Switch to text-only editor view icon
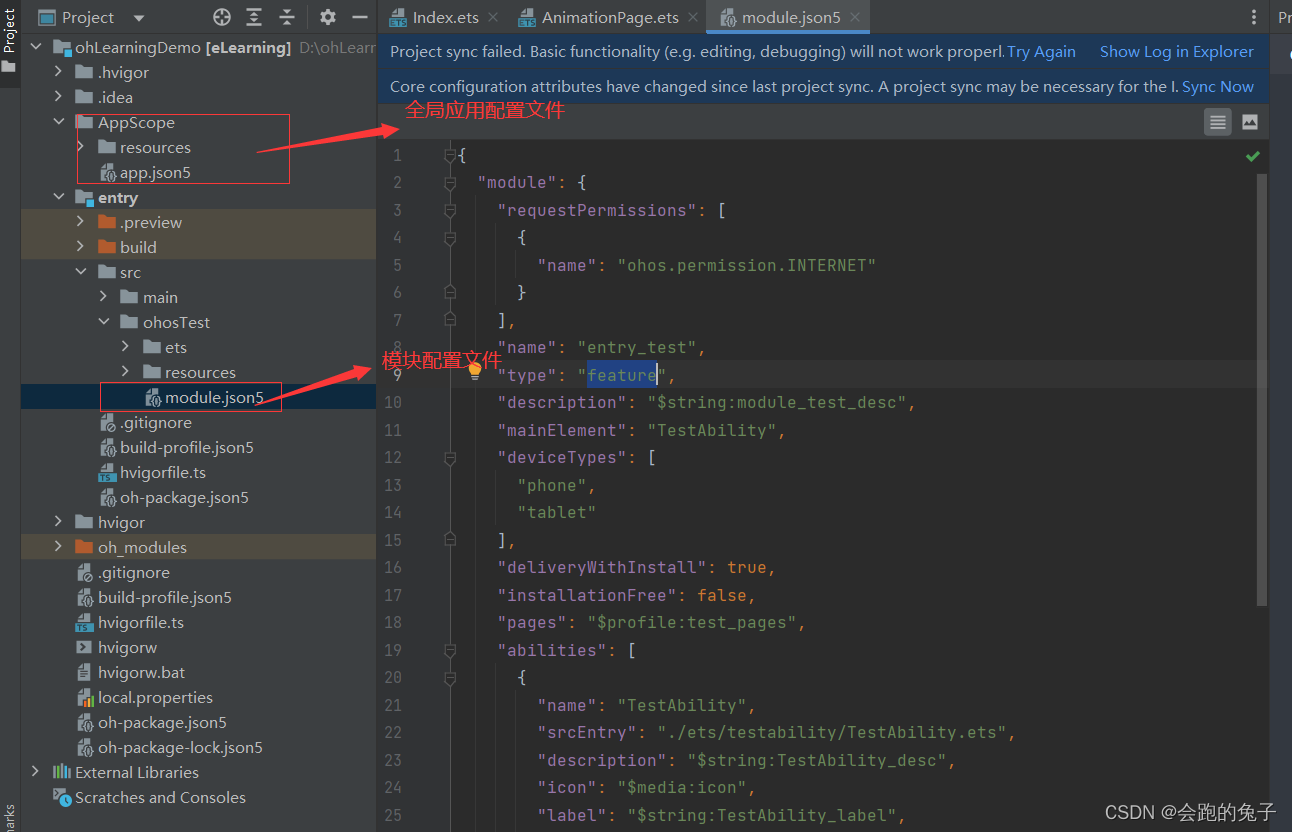 click(x=1217, y=122)
